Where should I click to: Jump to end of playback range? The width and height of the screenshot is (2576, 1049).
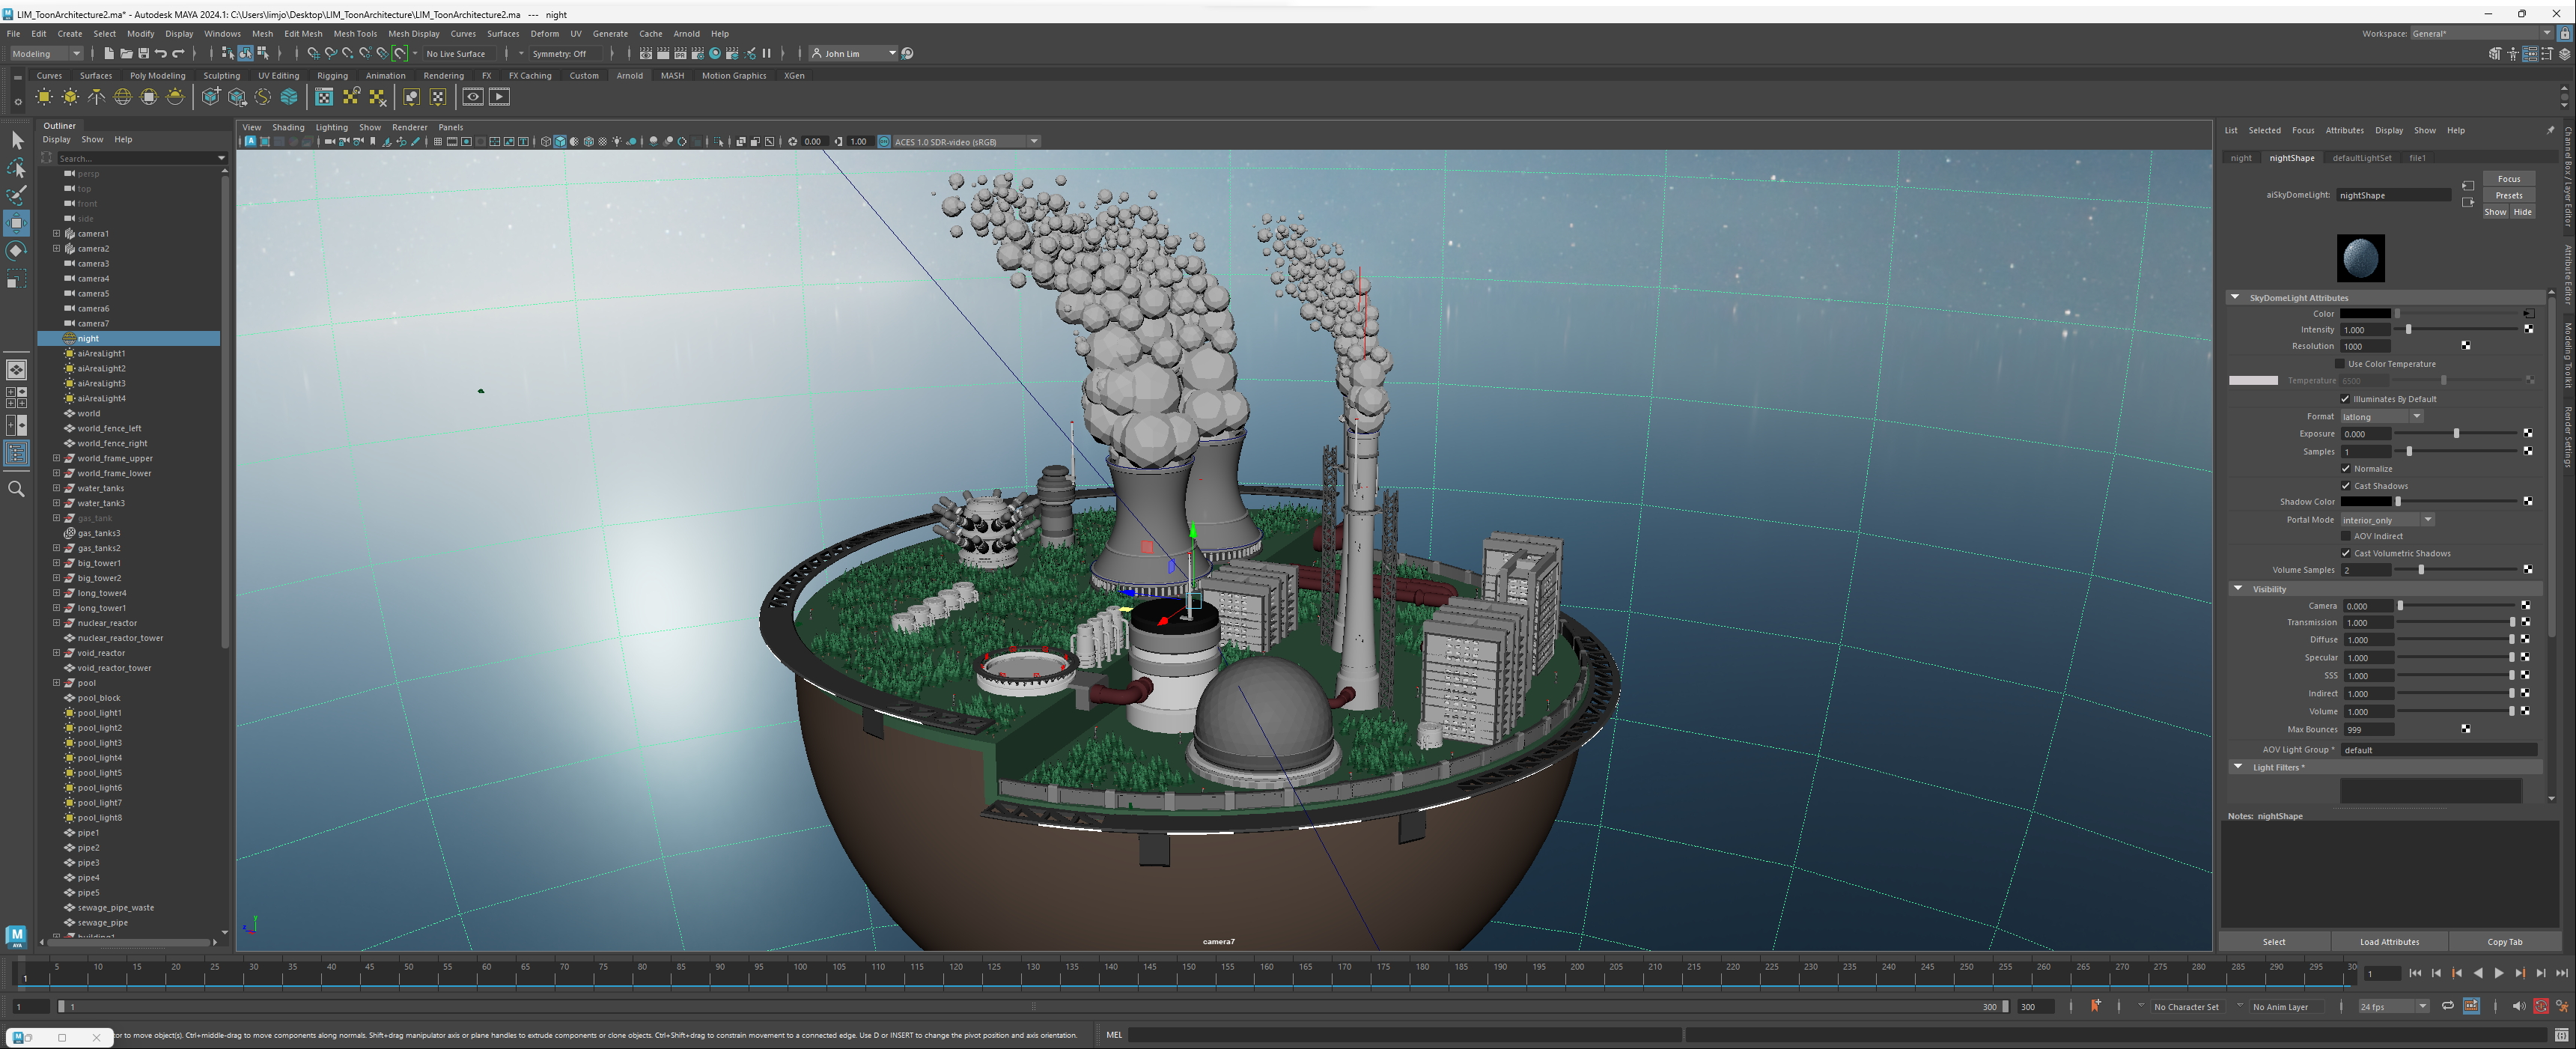[2561, 973]
